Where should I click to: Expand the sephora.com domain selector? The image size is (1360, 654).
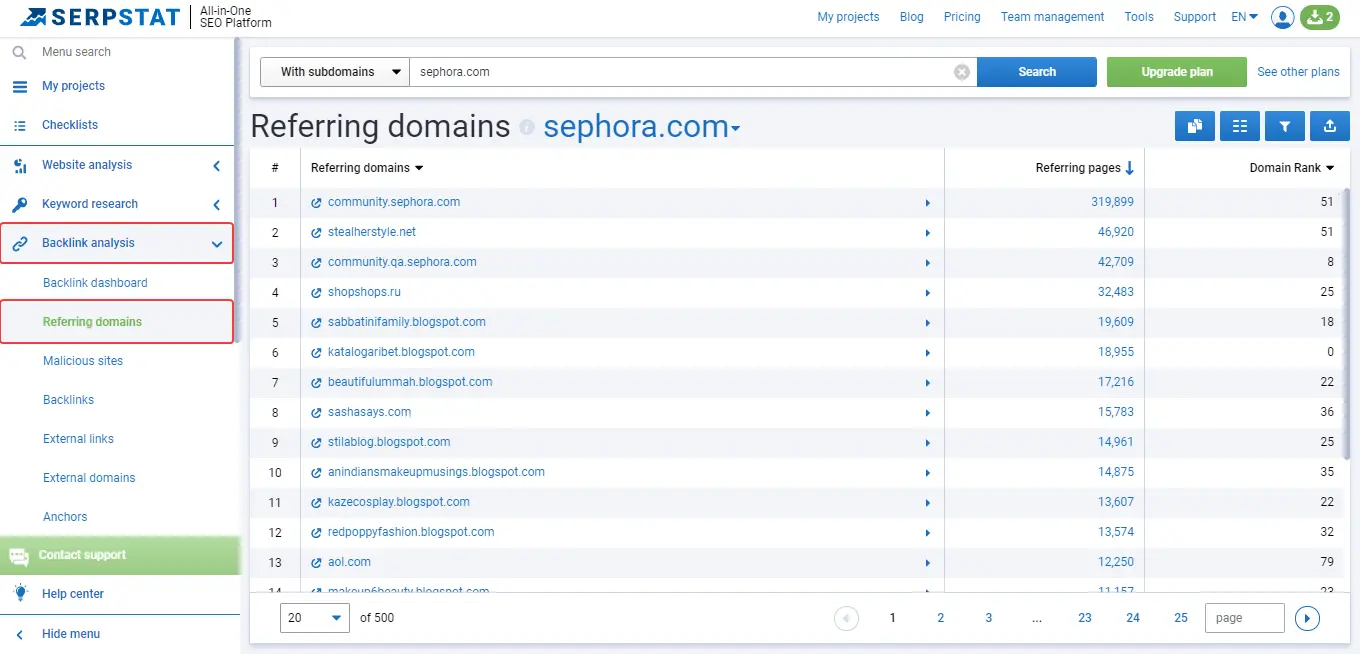click(x=737, y=126)
